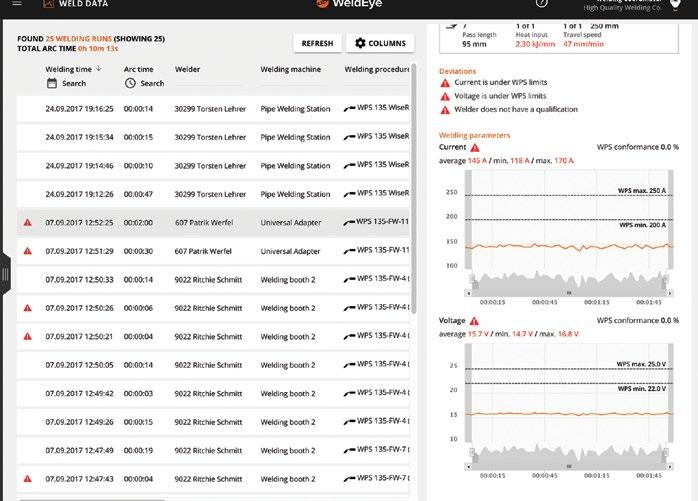Click the clock icon under Arc time
The height and width of the screenshot is (501, 698).
coord(130,83)
